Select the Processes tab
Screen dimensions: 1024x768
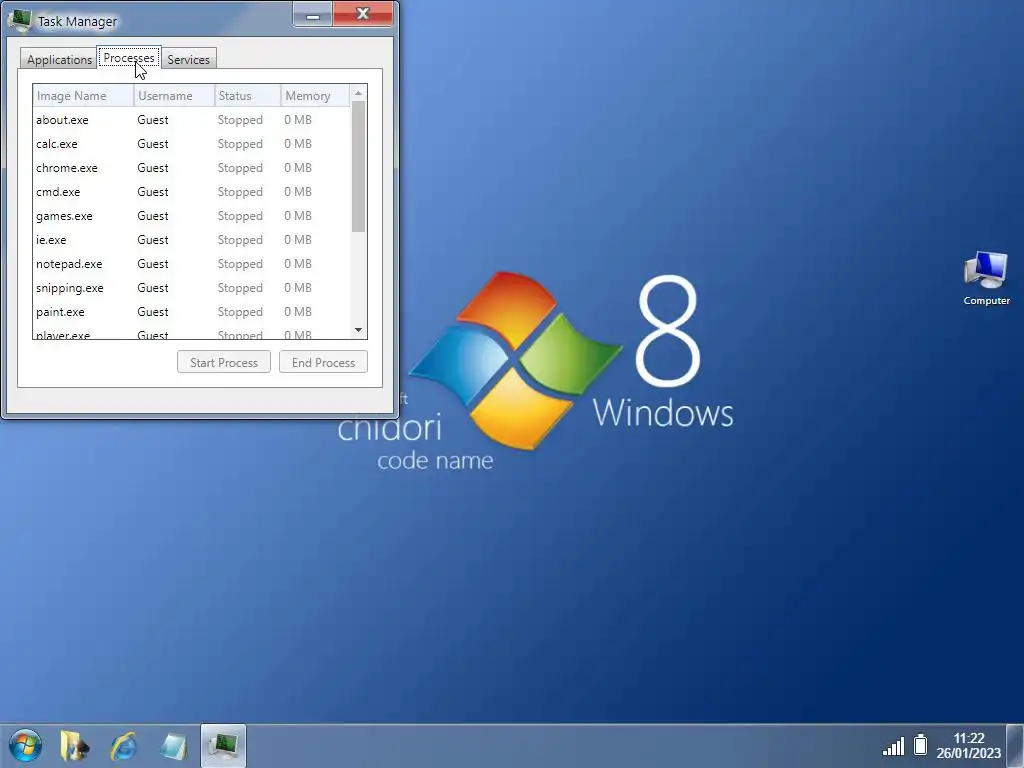(x=129, y=58)
